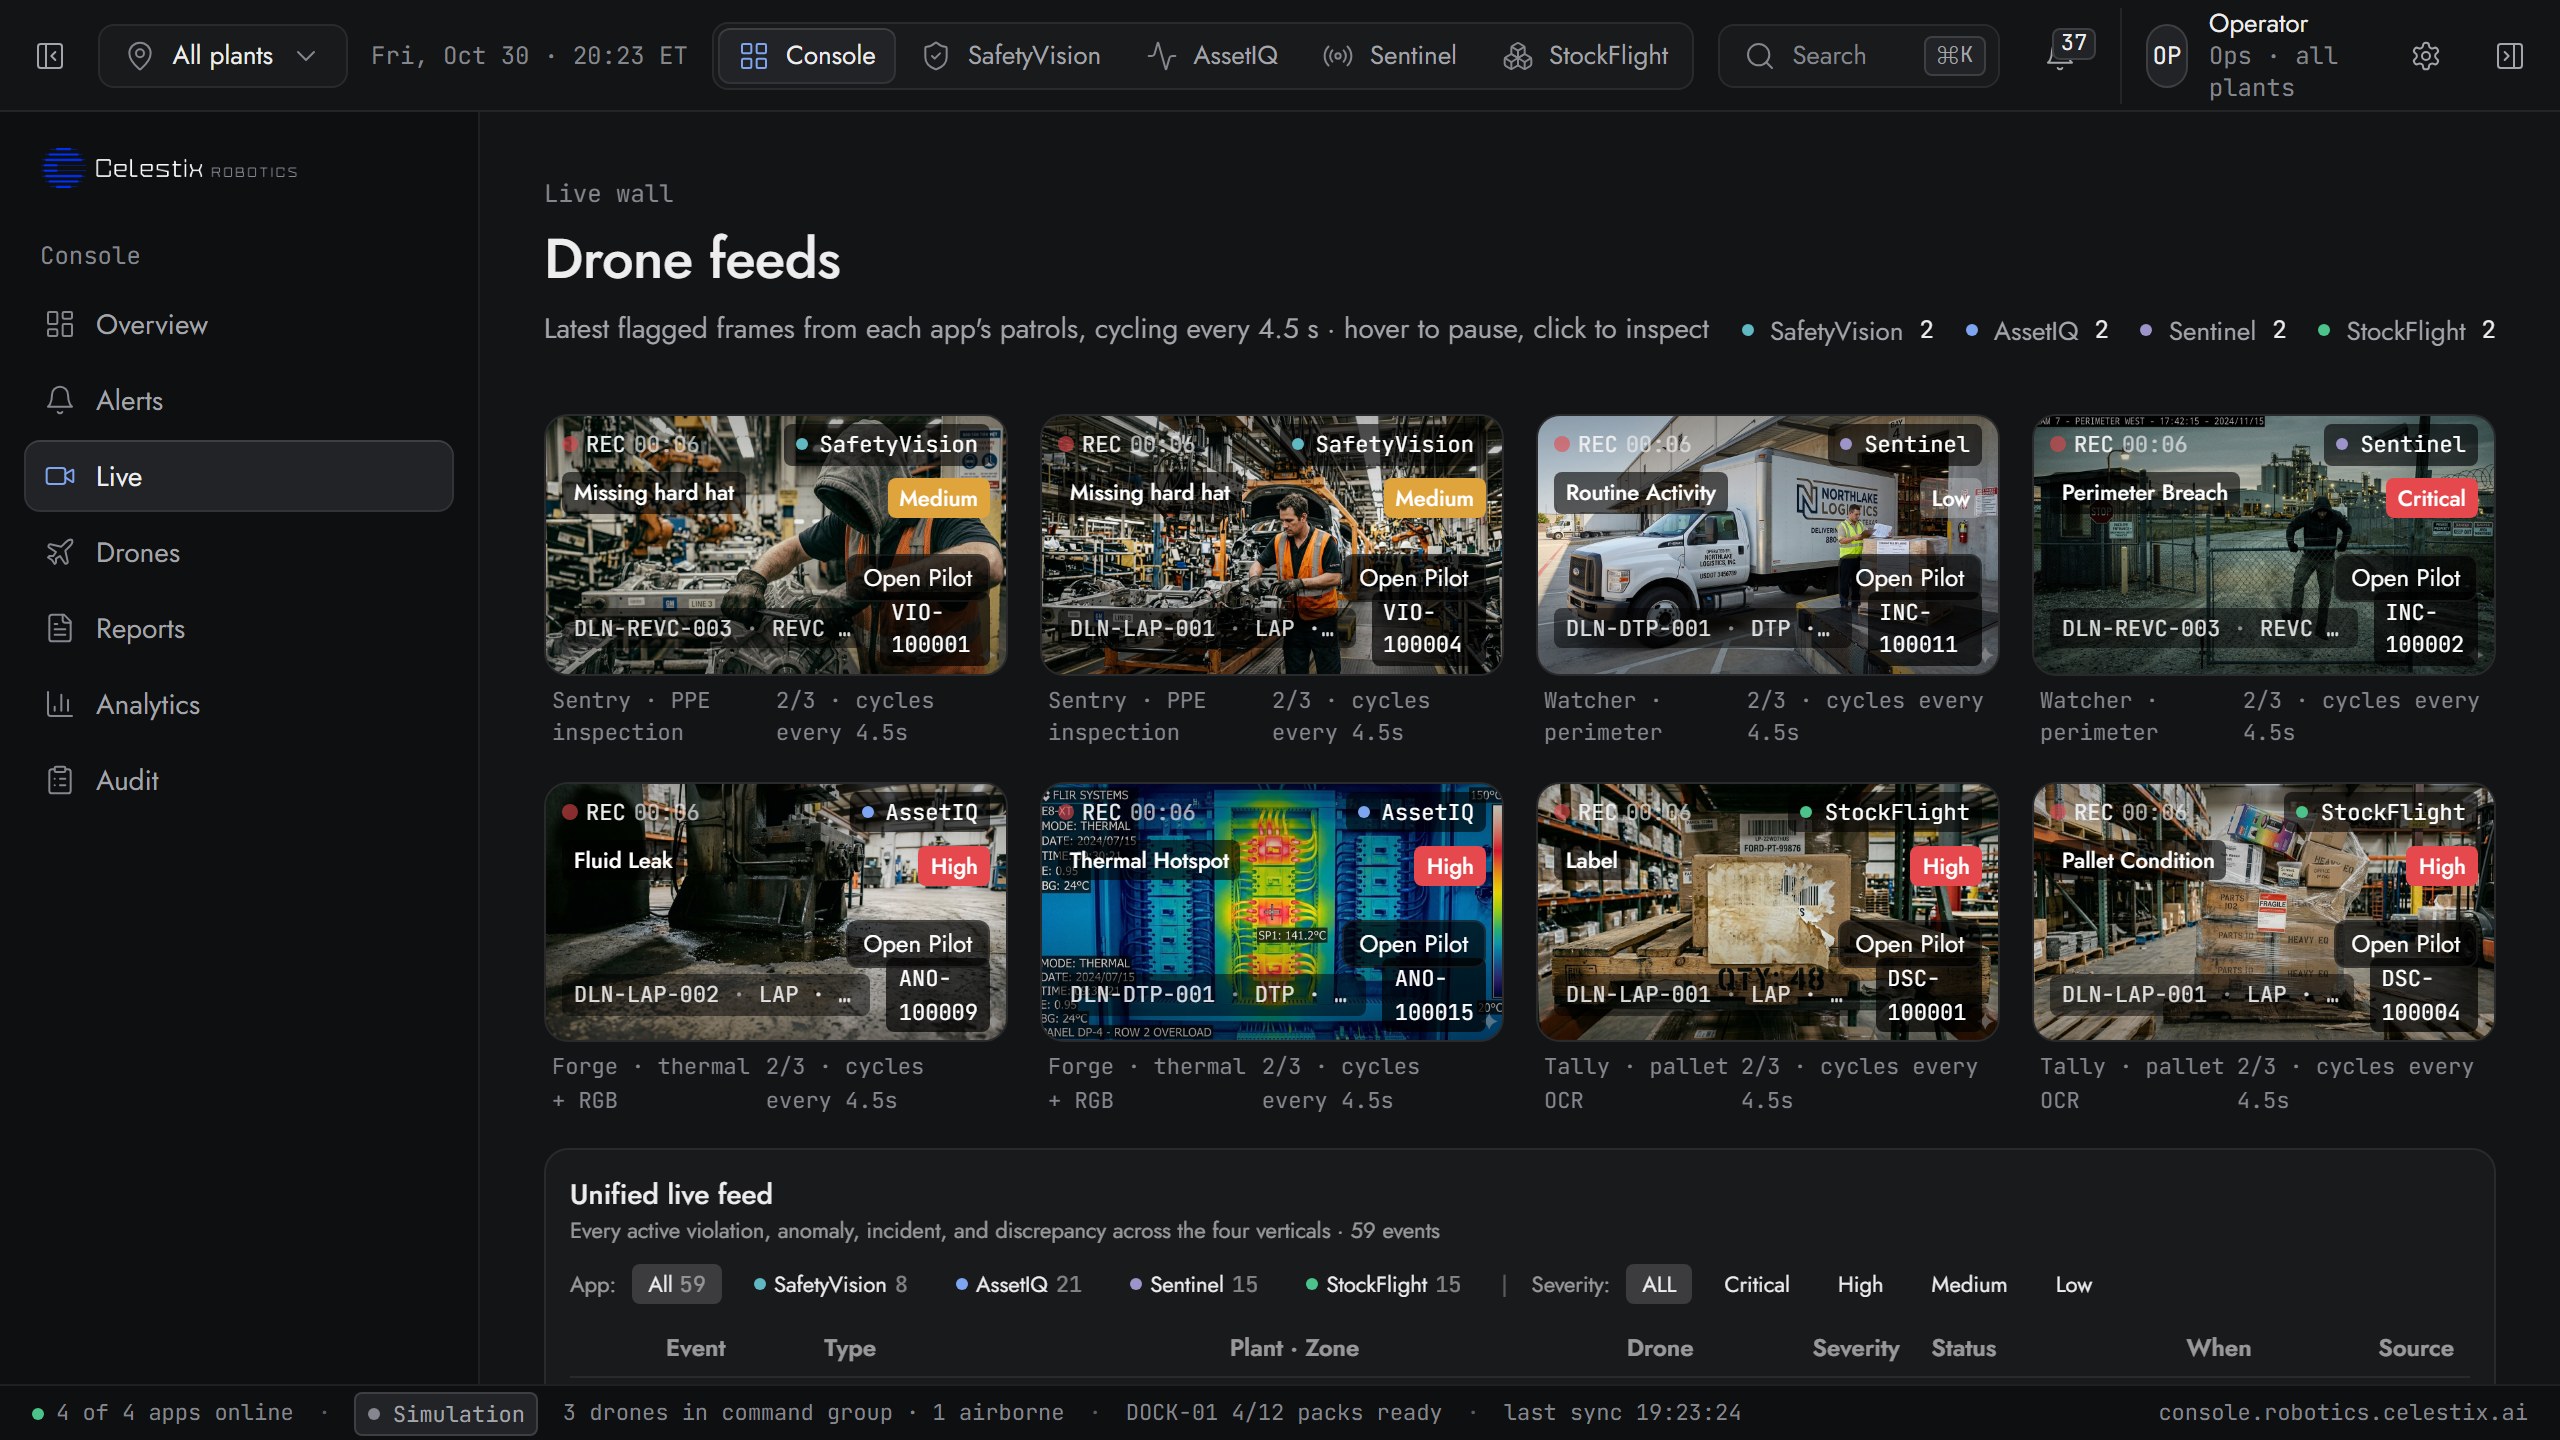Filter live feed by StockFlight 15

pyautogui.click(x=1383, y=1284)
